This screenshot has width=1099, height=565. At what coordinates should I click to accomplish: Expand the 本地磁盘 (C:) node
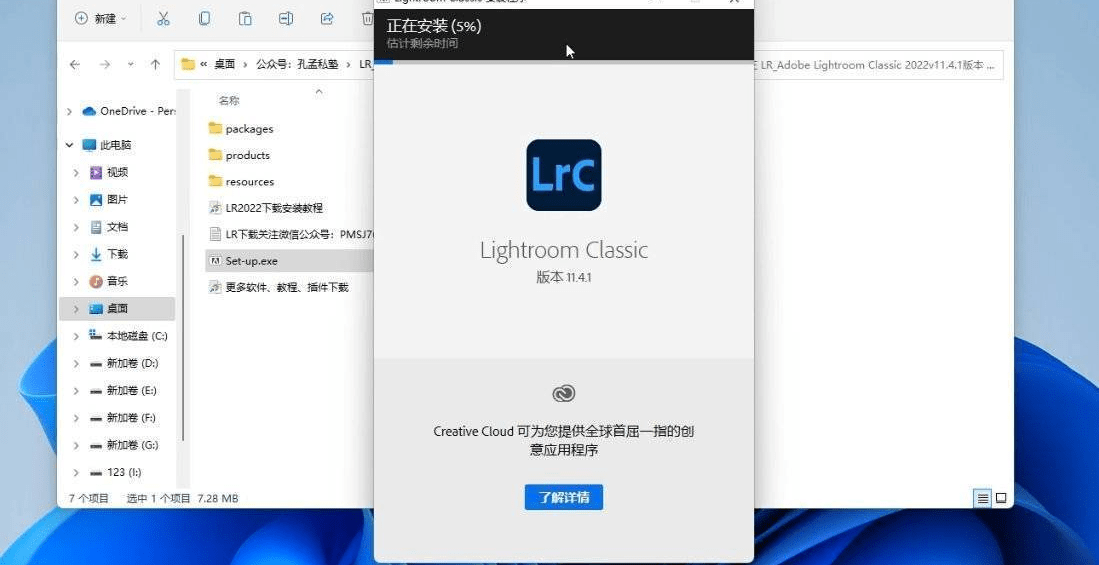pos(76,336)
